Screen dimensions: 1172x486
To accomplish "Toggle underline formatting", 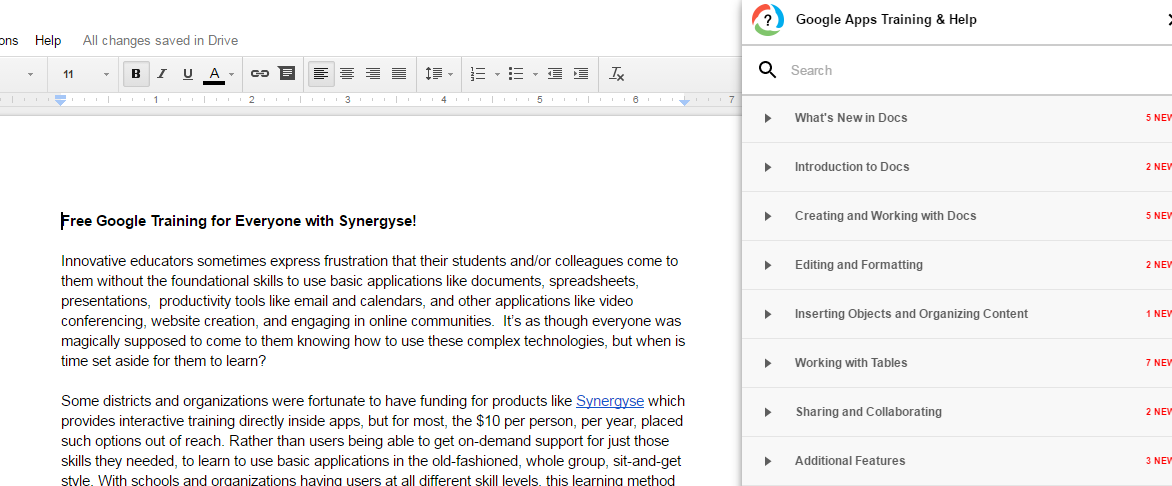I will pyautogui.click(x=188, y=74).
